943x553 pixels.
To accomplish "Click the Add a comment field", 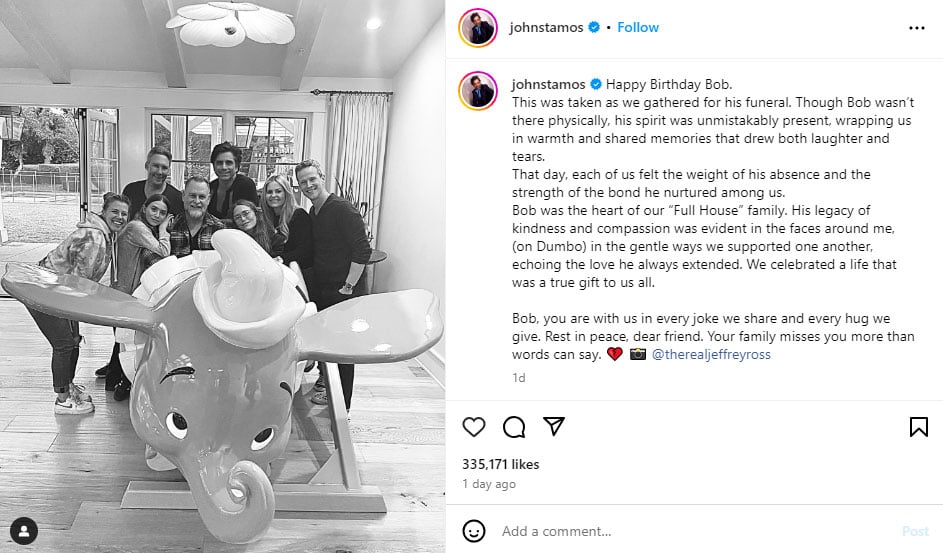I will coord(698,531).
